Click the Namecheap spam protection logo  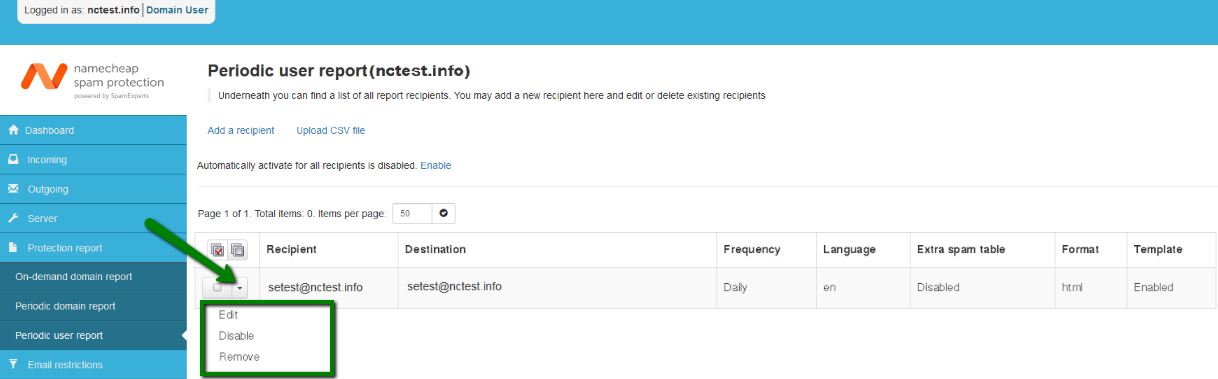[93, 79]
